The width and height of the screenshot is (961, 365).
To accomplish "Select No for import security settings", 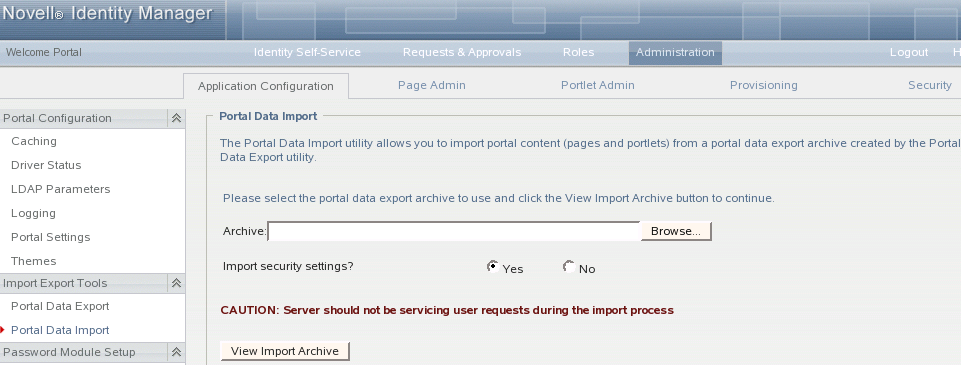I will 569,266.
